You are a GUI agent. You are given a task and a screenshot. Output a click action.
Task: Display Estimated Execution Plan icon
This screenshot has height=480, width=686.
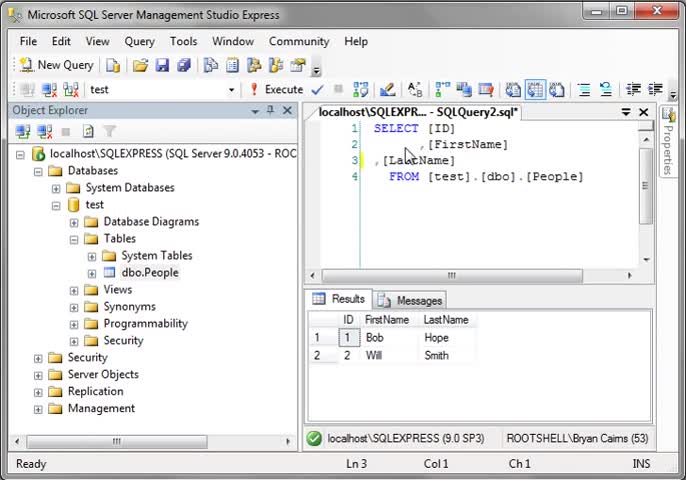point(361,90)
